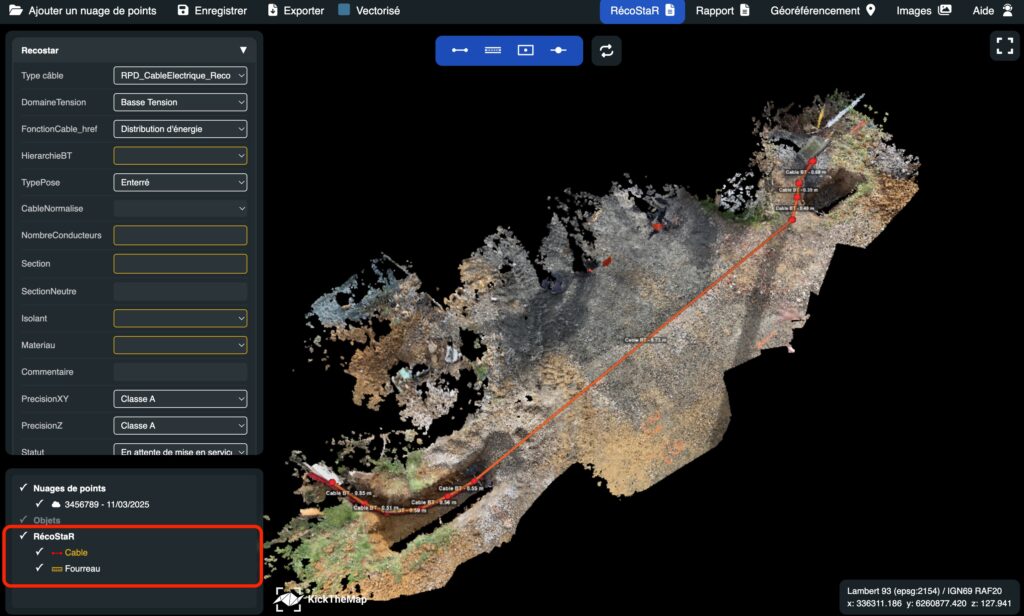Viewport: 1024px width, 616px height.
Task: Click the long orange cable segment in 3D view
Action: [632, 353]
